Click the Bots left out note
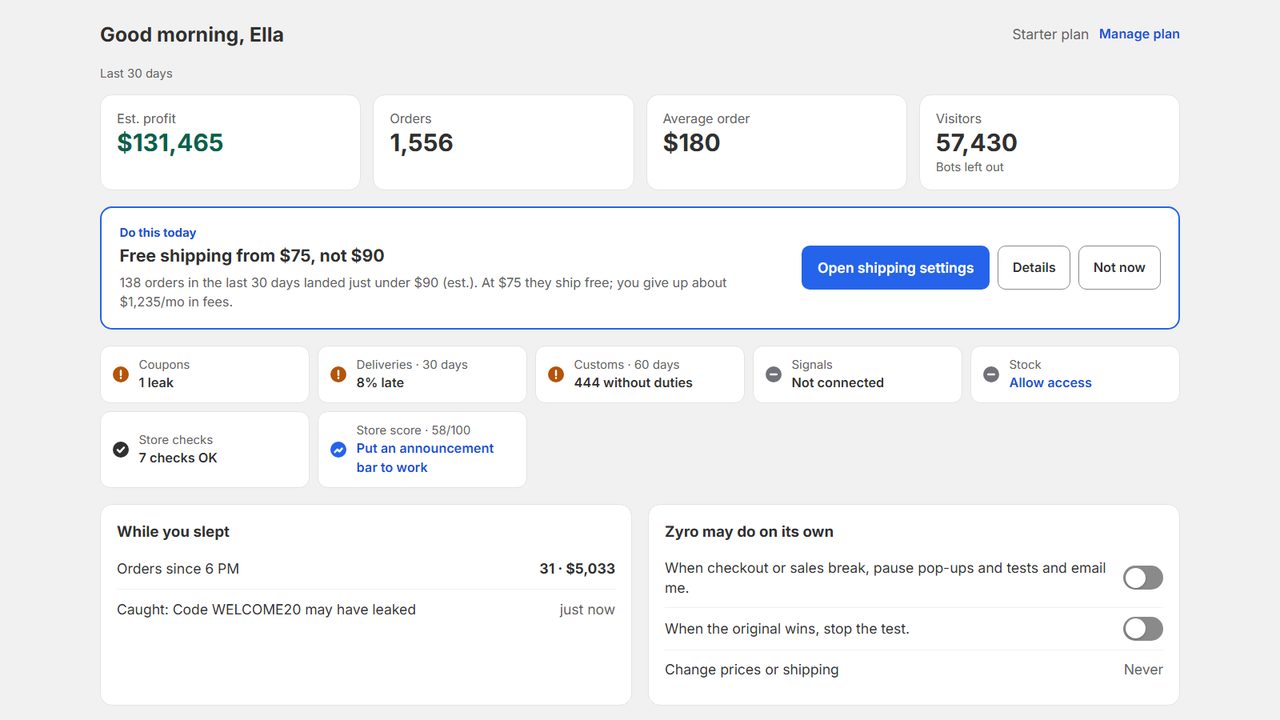The height and width of the screenshot is (720, 1280). (x=970, y=167)
